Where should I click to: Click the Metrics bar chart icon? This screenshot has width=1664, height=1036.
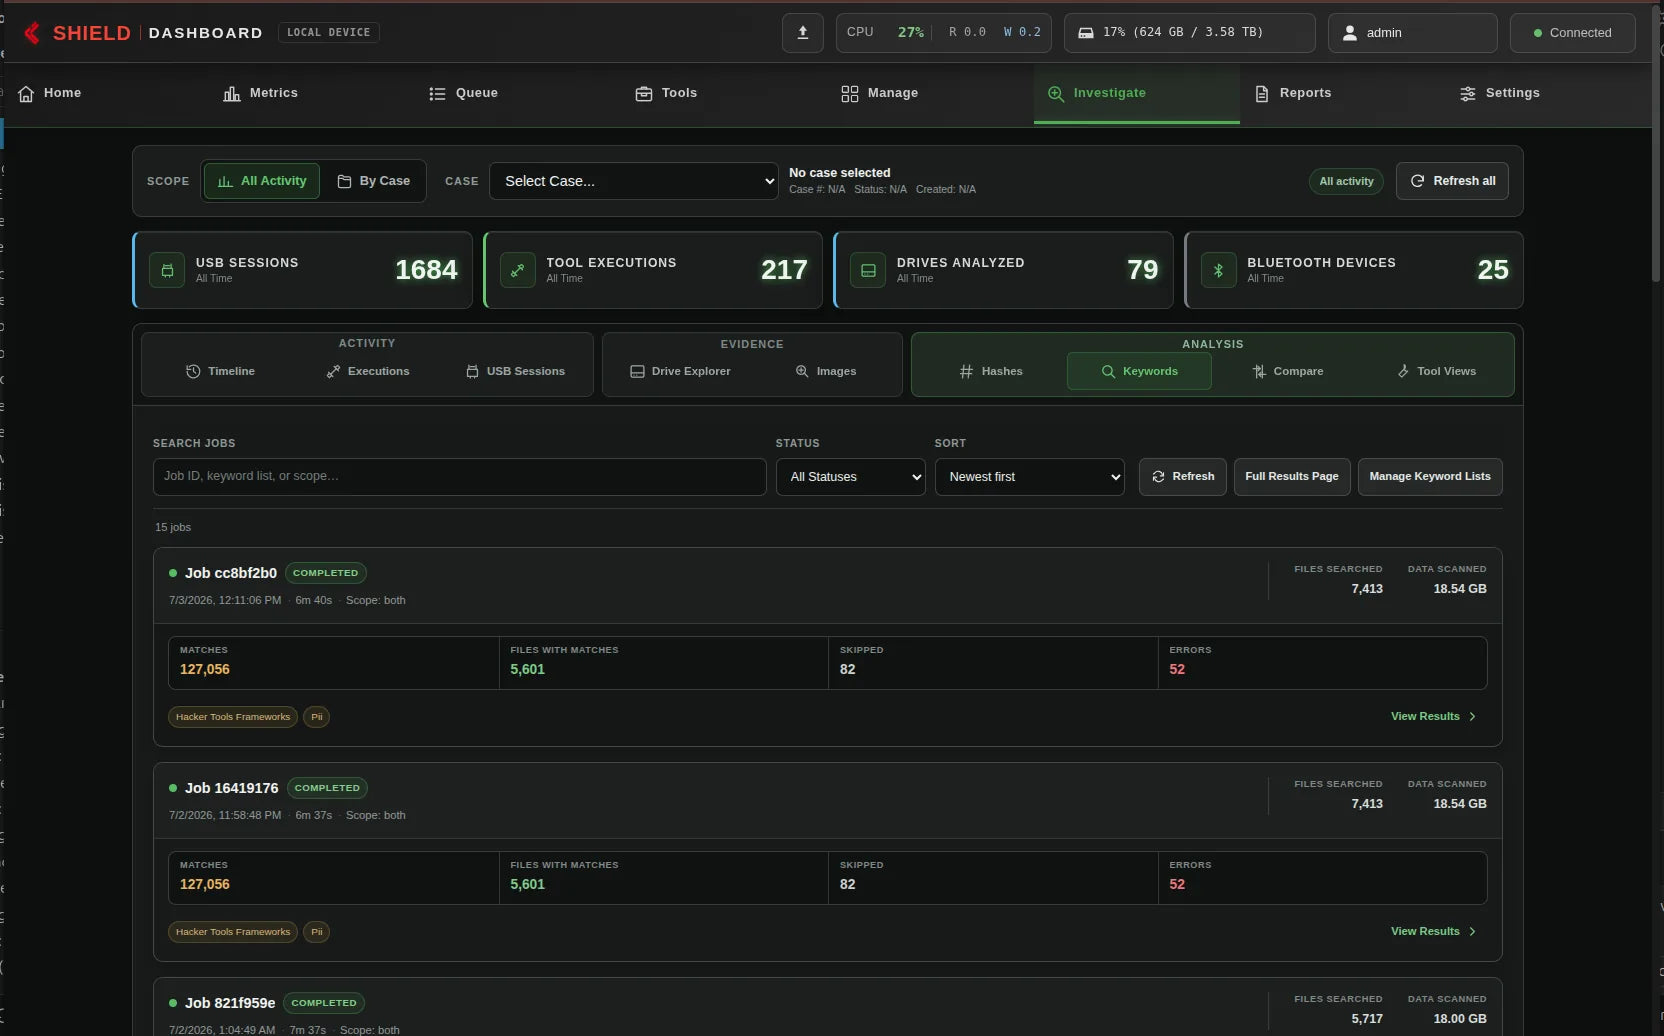pyautogui.click(x=232, y=93)
